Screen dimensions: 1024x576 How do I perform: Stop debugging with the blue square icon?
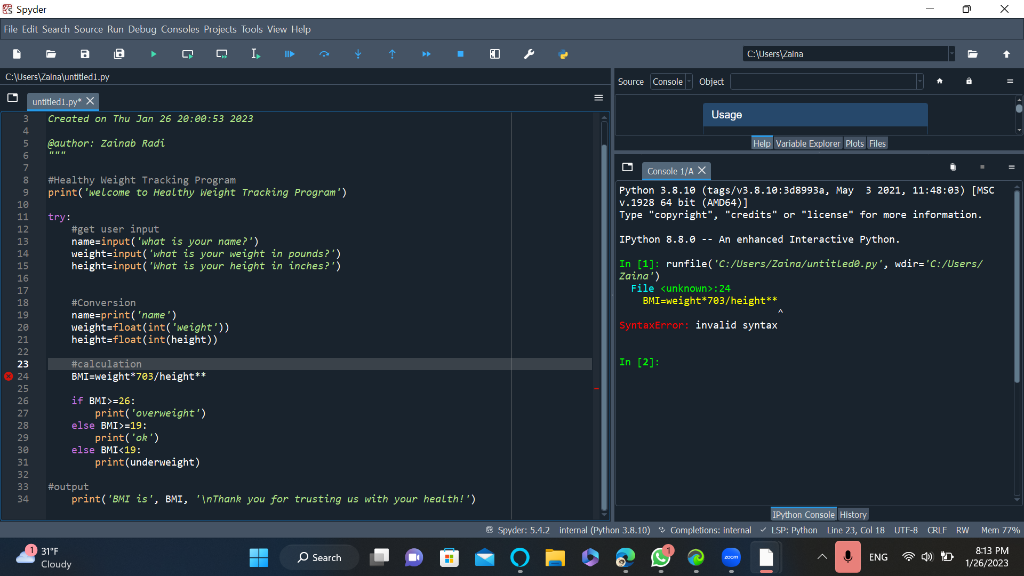[x=460, y=54]
